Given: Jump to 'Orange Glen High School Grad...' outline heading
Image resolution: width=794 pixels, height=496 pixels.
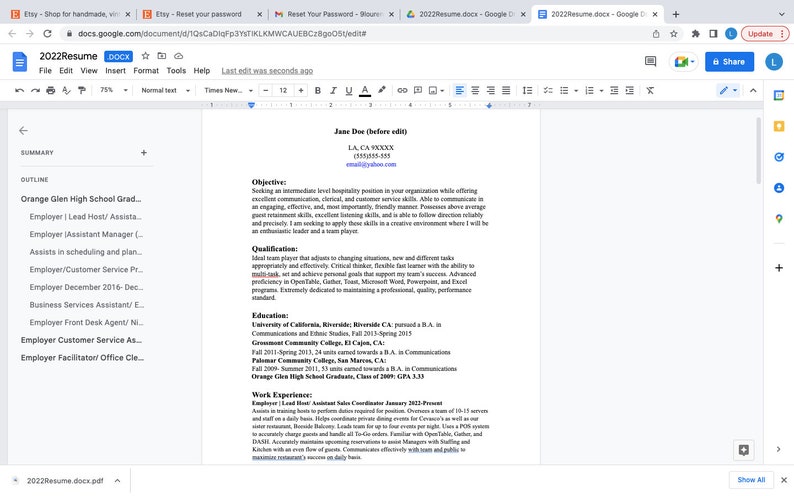Looking at the screenshot, I should pyautogui.click(x=81, y=199).
